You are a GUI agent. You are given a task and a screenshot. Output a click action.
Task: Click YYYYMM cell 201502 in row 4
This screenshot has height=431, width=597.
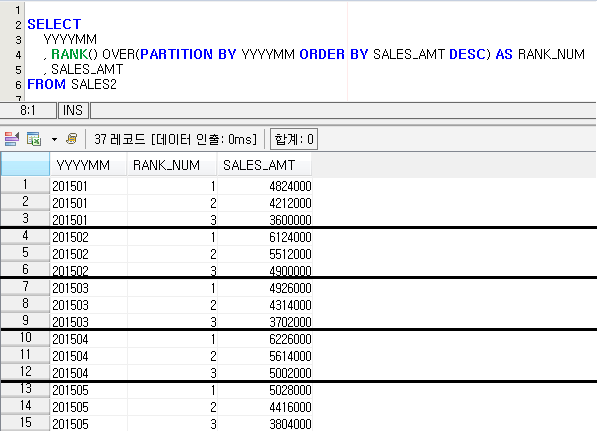[x=88, y=237]
